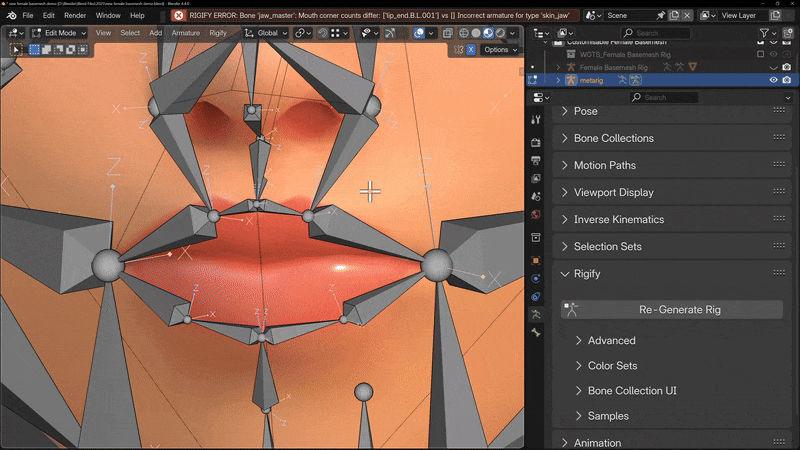Open the Edit Mode dropdown
Viewport: 800px width, 450px height.
tap(60, 33)
